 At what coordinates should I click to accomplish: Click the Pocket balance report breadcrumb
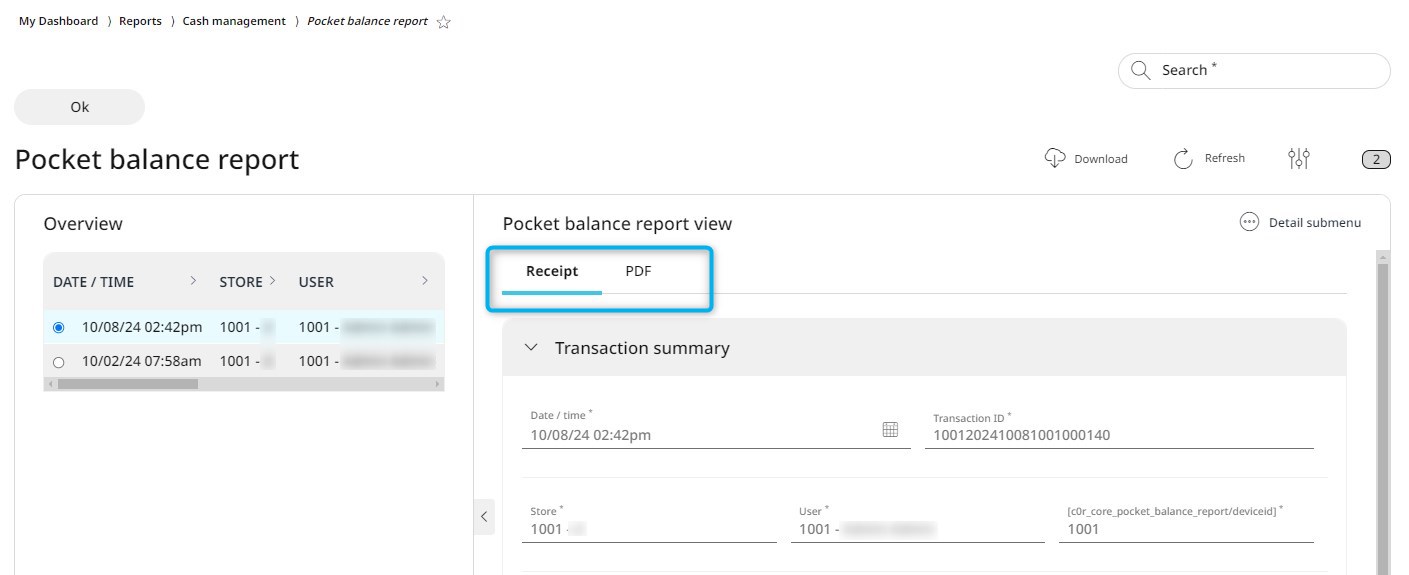pyautogui.click(x=367, y=21)
